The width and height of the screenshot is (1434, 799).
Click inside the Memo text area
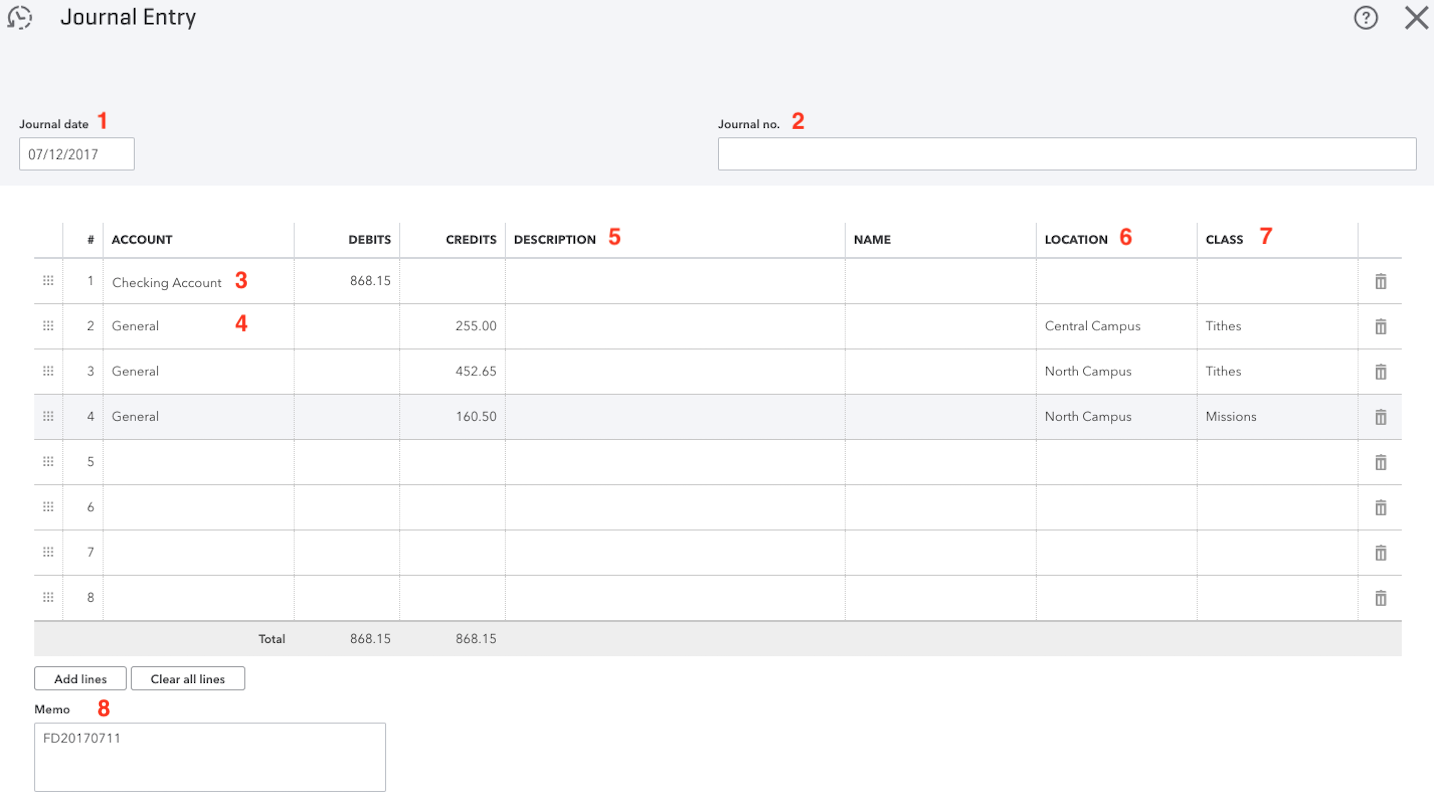(x=210, y=757)
